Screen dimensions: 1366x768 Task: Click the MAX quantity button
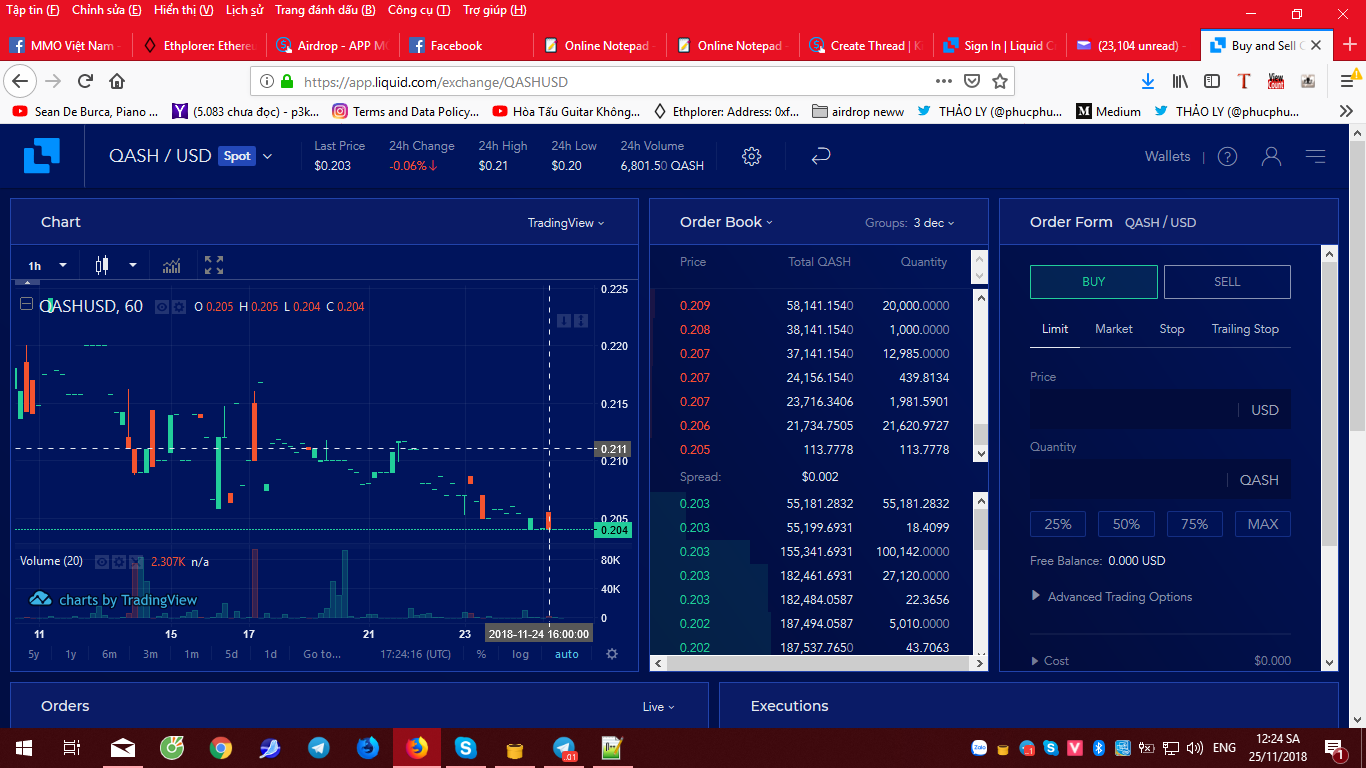(1263, 524)
